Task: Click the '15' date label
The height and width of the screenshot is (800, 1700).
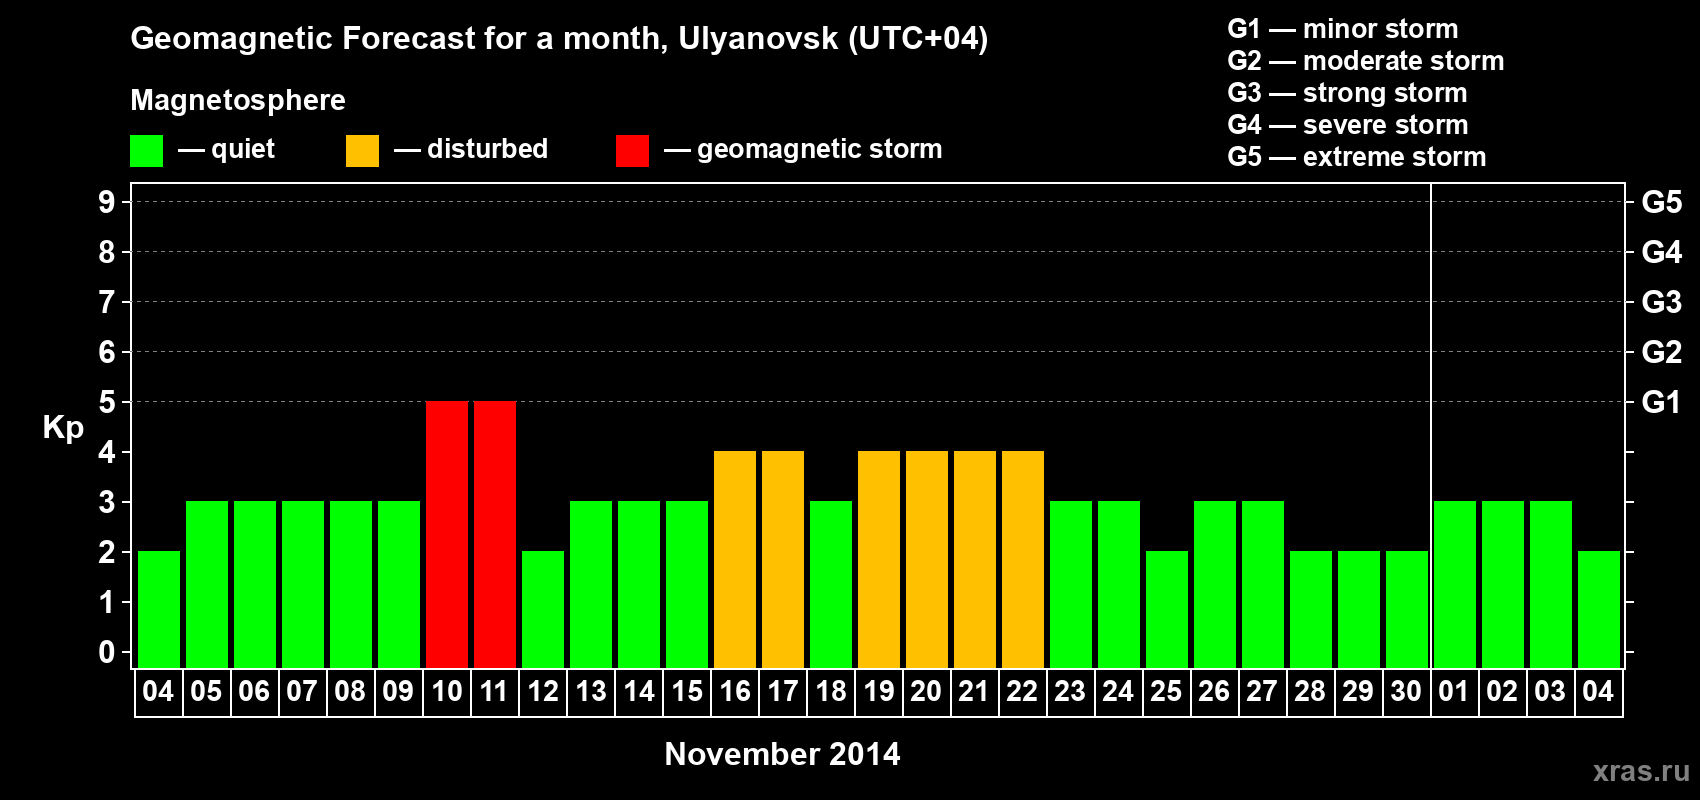Action: (x=687, y=692)
